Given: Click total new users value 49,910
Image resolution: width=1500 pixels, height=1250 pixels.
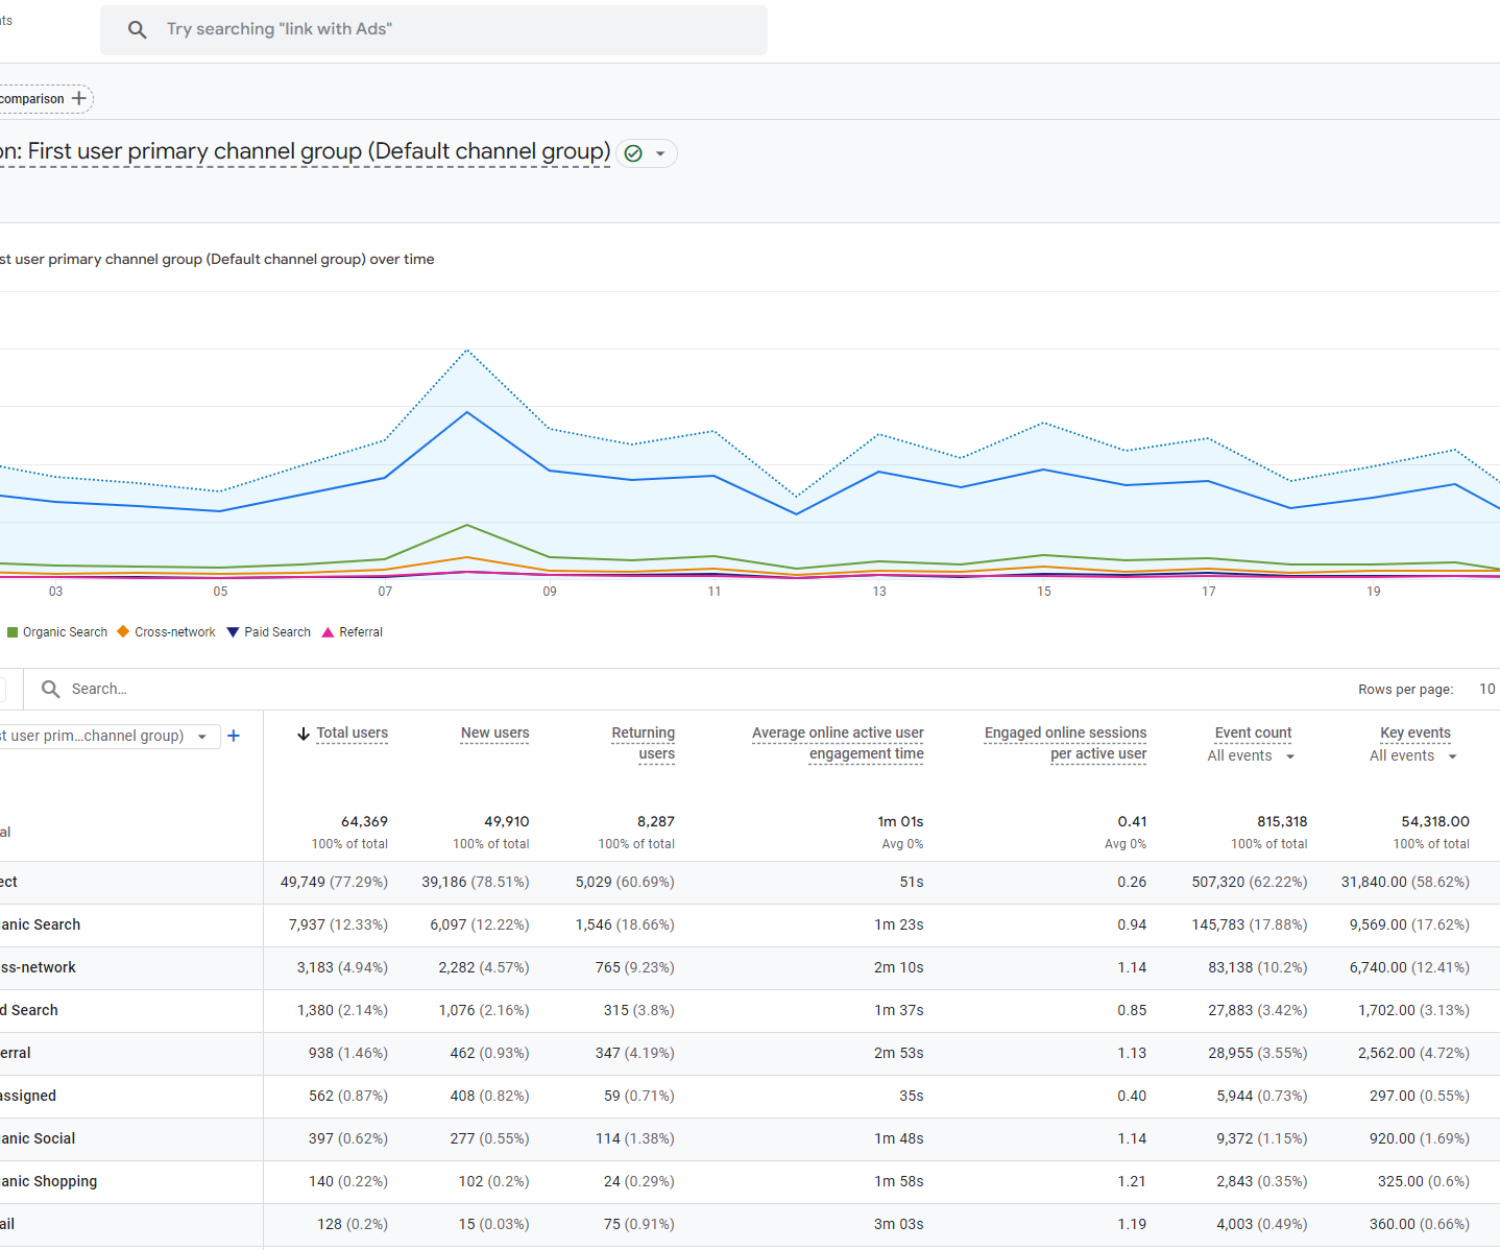Looking at the screenshot, I should [x=506, y=822].
